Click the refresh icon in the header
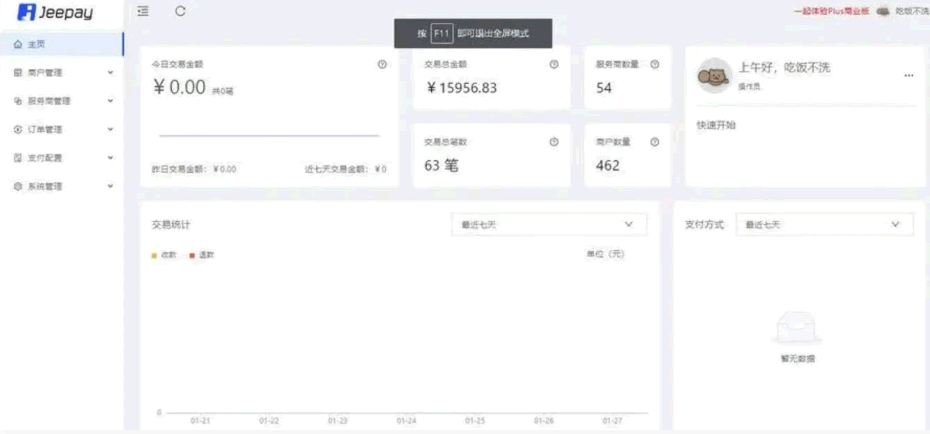The height and width of the screenshot is (434, 930). pyautogui.click(x=180, y=11)
